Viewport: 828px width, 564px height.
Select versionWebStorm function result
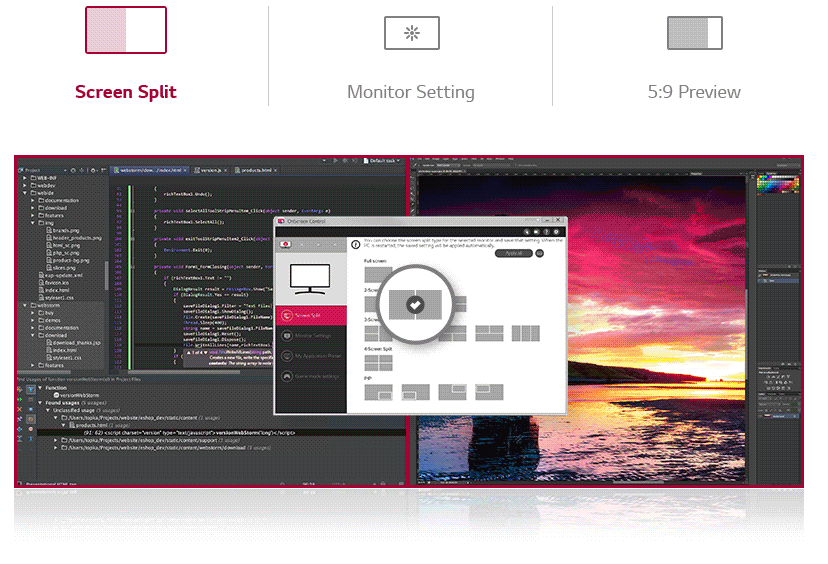click(76, 395)
